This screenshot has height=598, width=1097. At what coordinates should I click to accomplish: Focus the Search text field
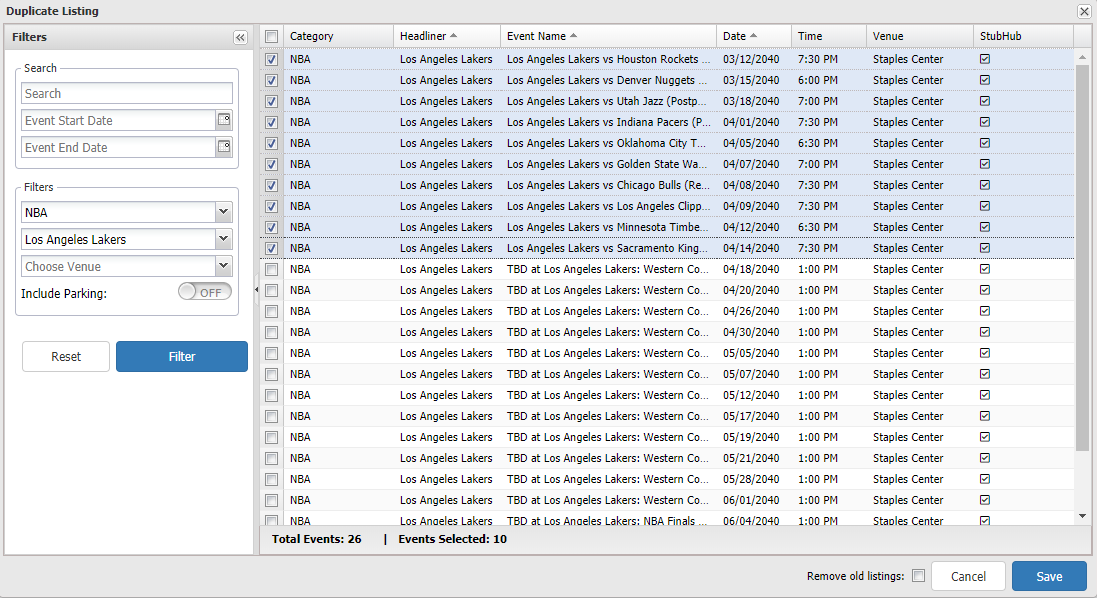[x=127, y=94]
